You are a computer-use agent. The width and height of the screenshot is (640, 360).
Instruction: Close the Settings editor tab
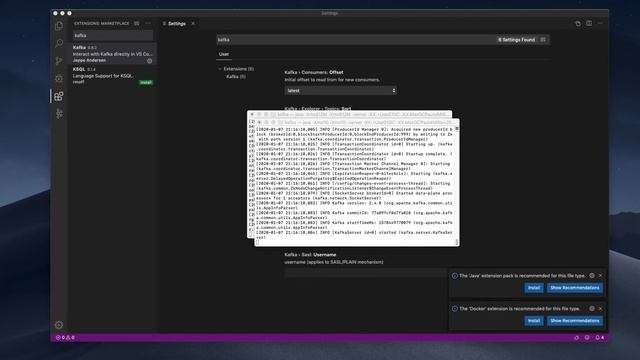pos(193,24)
